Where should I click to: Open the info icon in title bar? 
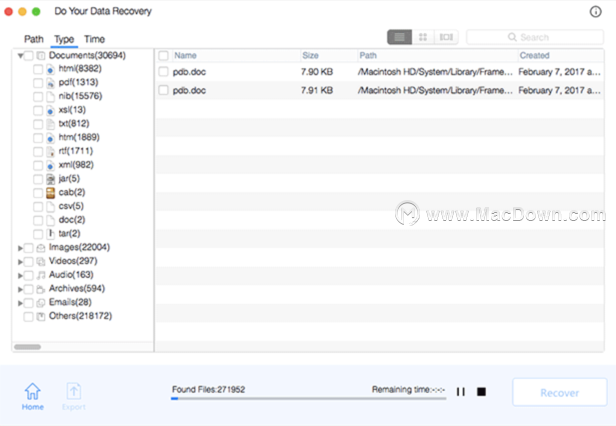coord(596,12)
